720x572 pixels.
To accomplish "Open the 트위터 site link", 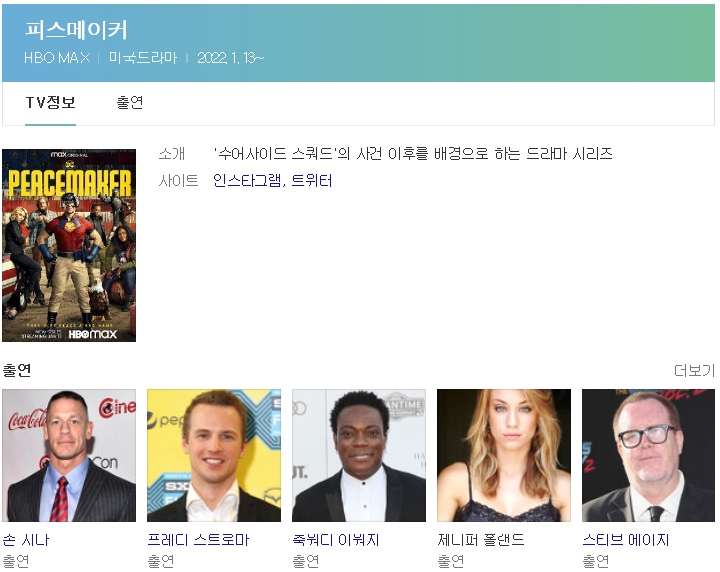I will (x=312, y=181).
